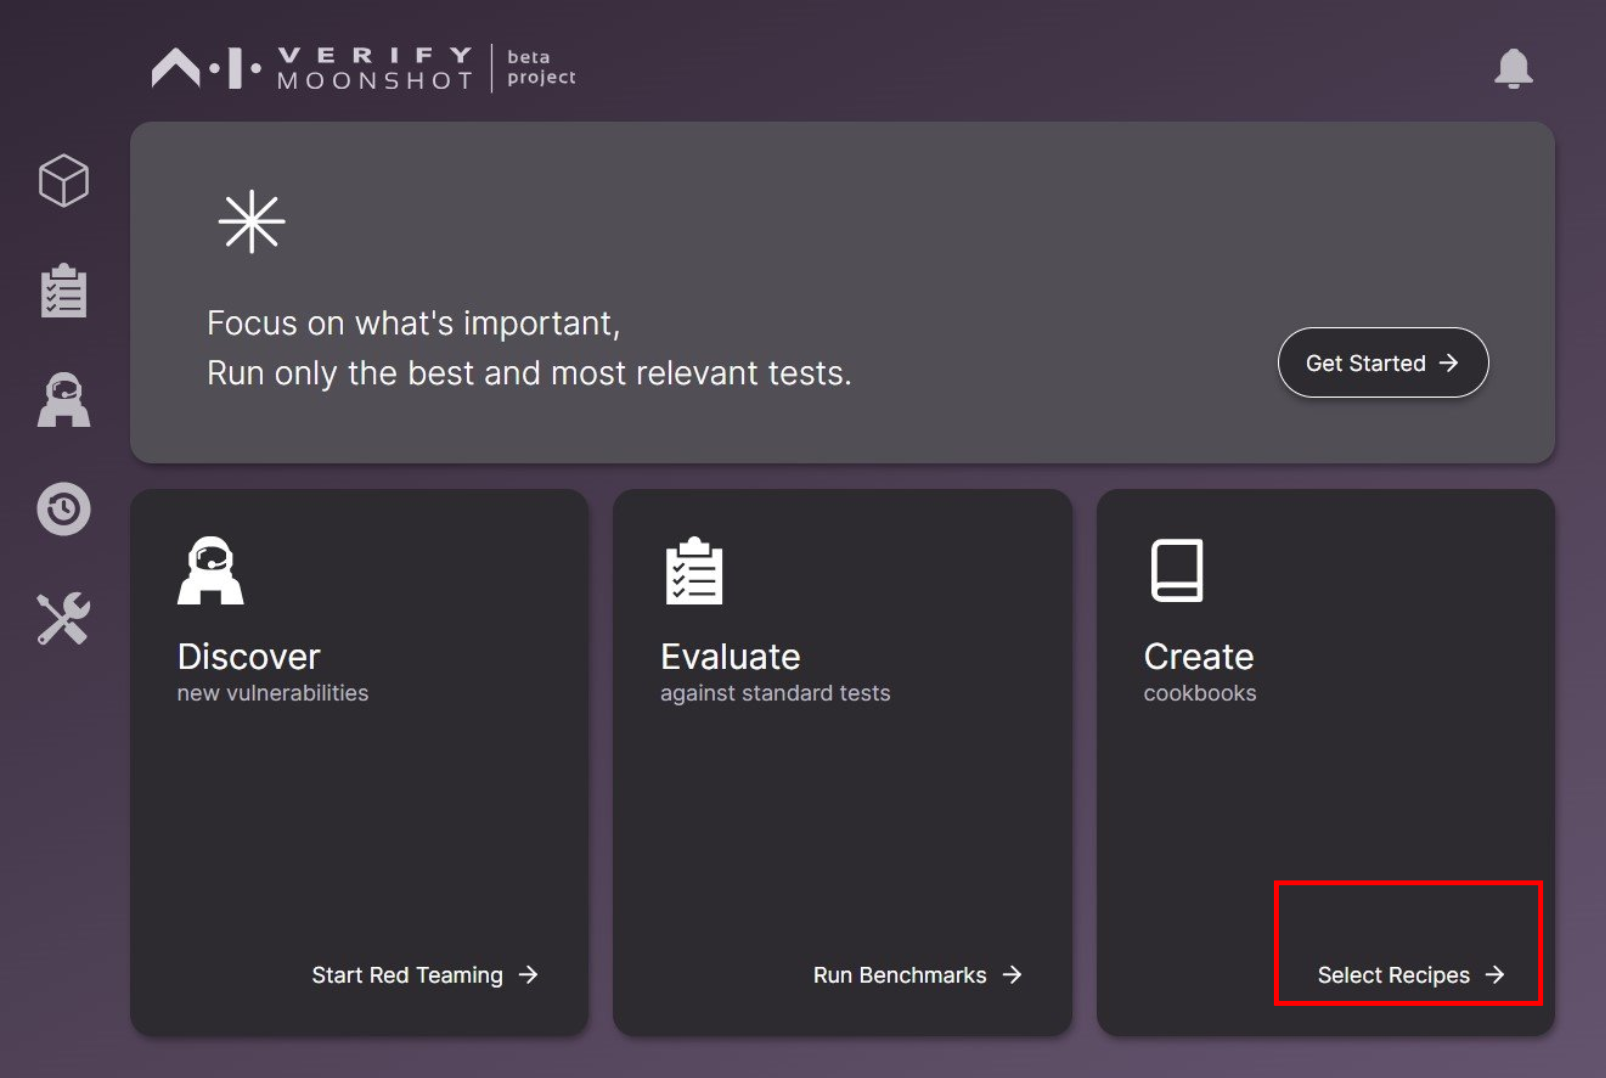Click the Discover heading

click(248, 657)
